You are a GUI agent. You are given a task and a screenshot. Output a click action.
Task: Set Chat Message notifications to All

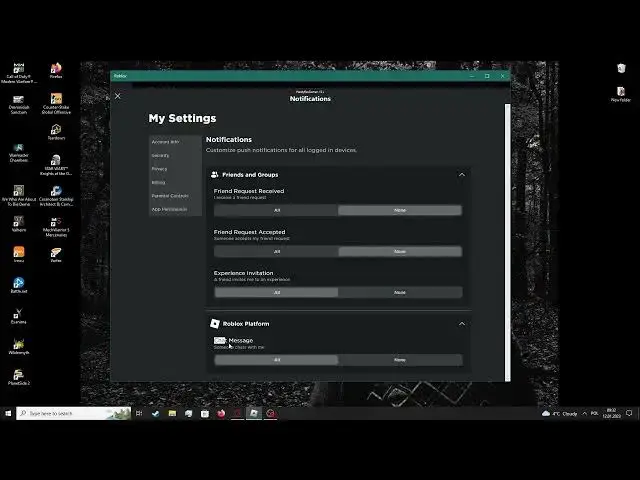click(276, 360)
